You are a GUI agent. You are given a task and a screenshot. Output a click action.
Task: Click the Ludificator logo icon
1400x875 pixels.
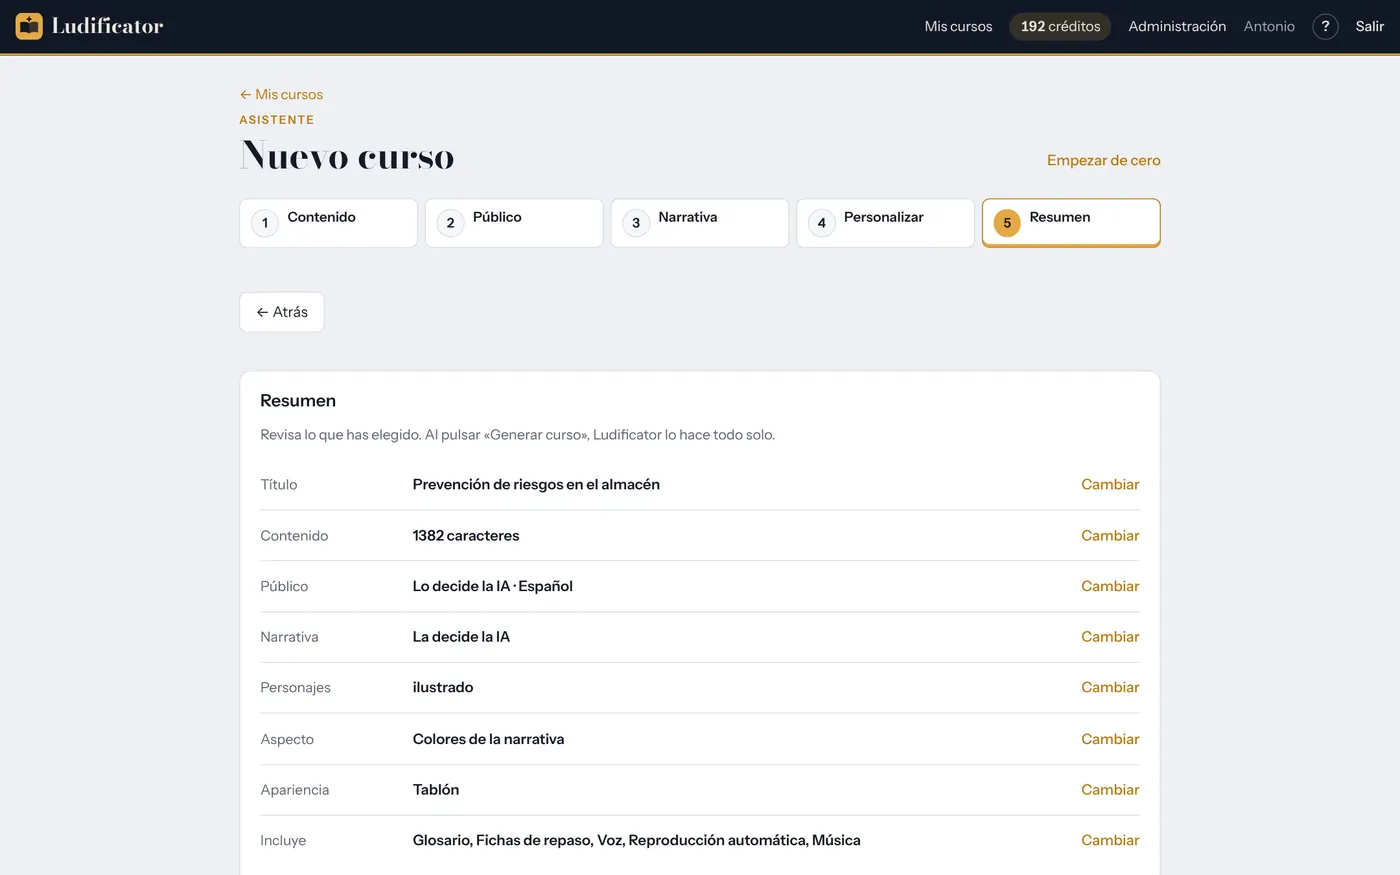click(29, 26)
